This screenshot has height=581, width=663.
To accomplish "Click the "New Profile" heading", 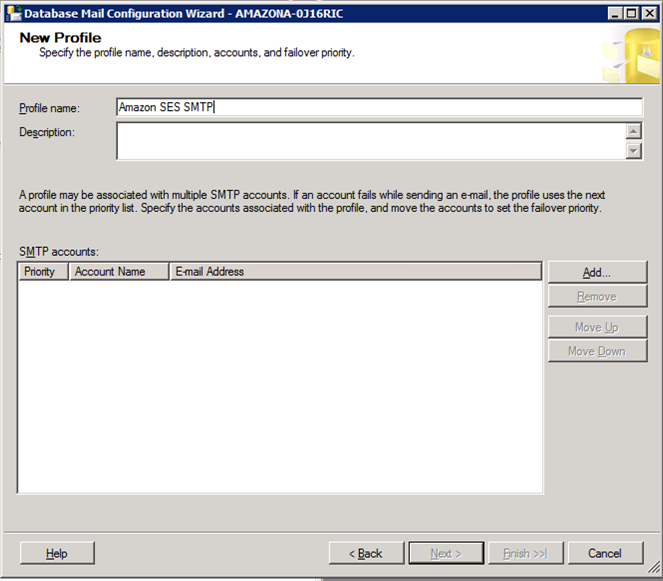I will coord(60,38).
